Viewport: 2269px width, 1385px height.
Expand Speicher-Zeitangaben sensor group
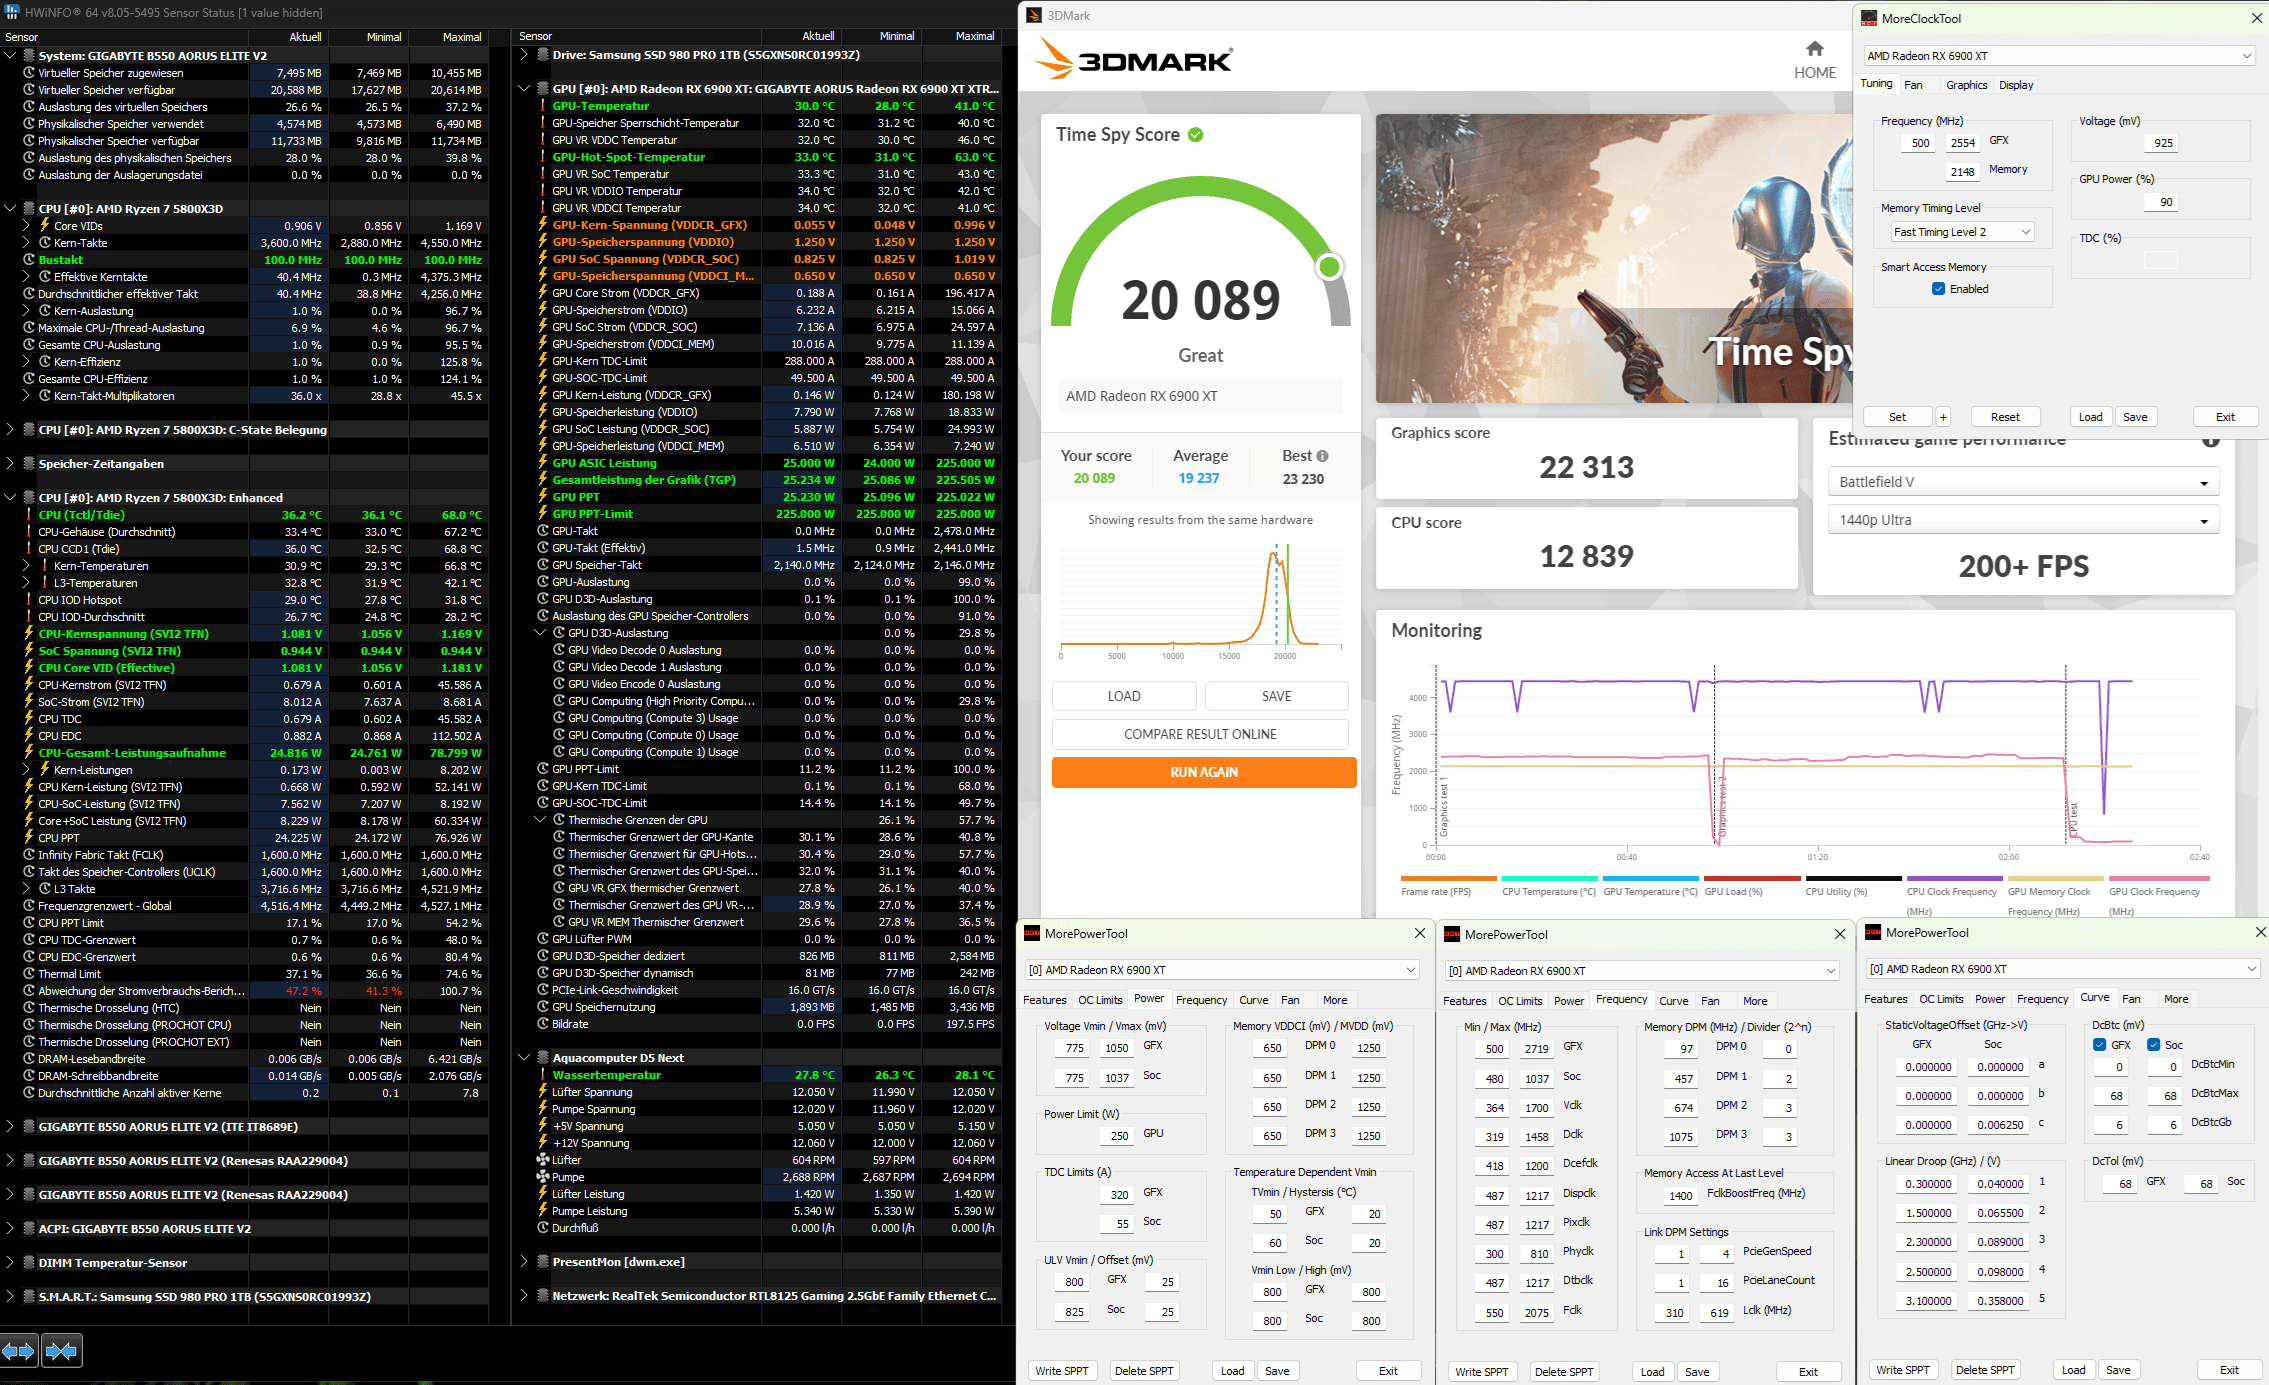[10, 464]
